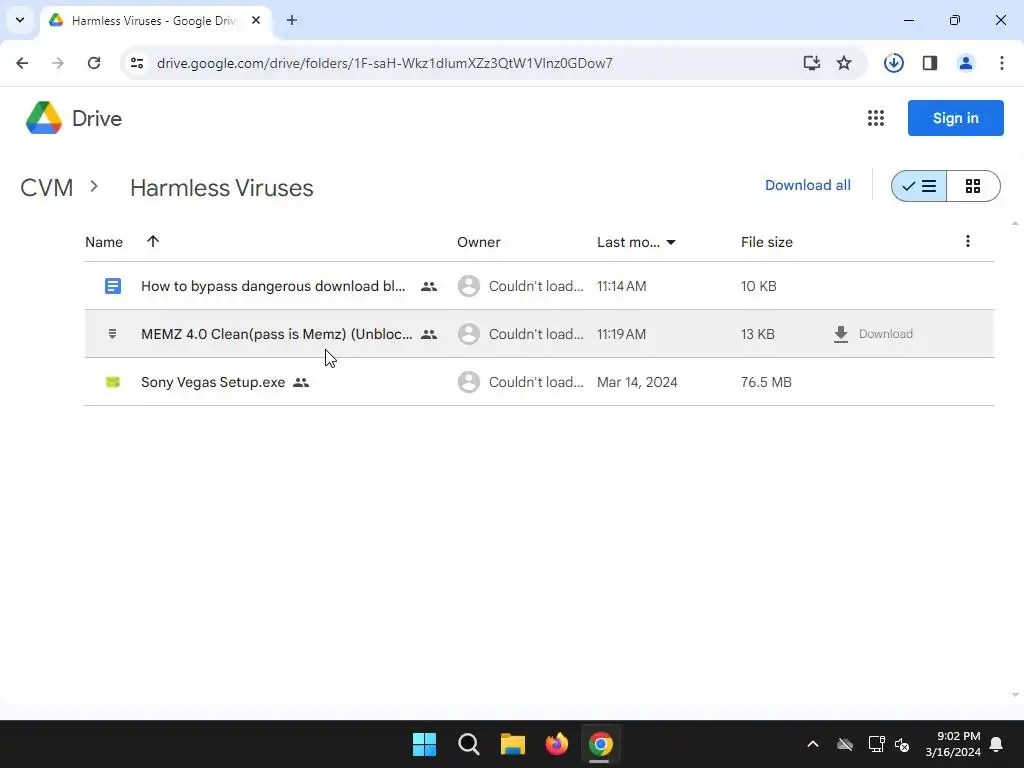Click the 11:14 AM modified time
The height and width of the screenshot is (768, 1024).
point(622,286)
